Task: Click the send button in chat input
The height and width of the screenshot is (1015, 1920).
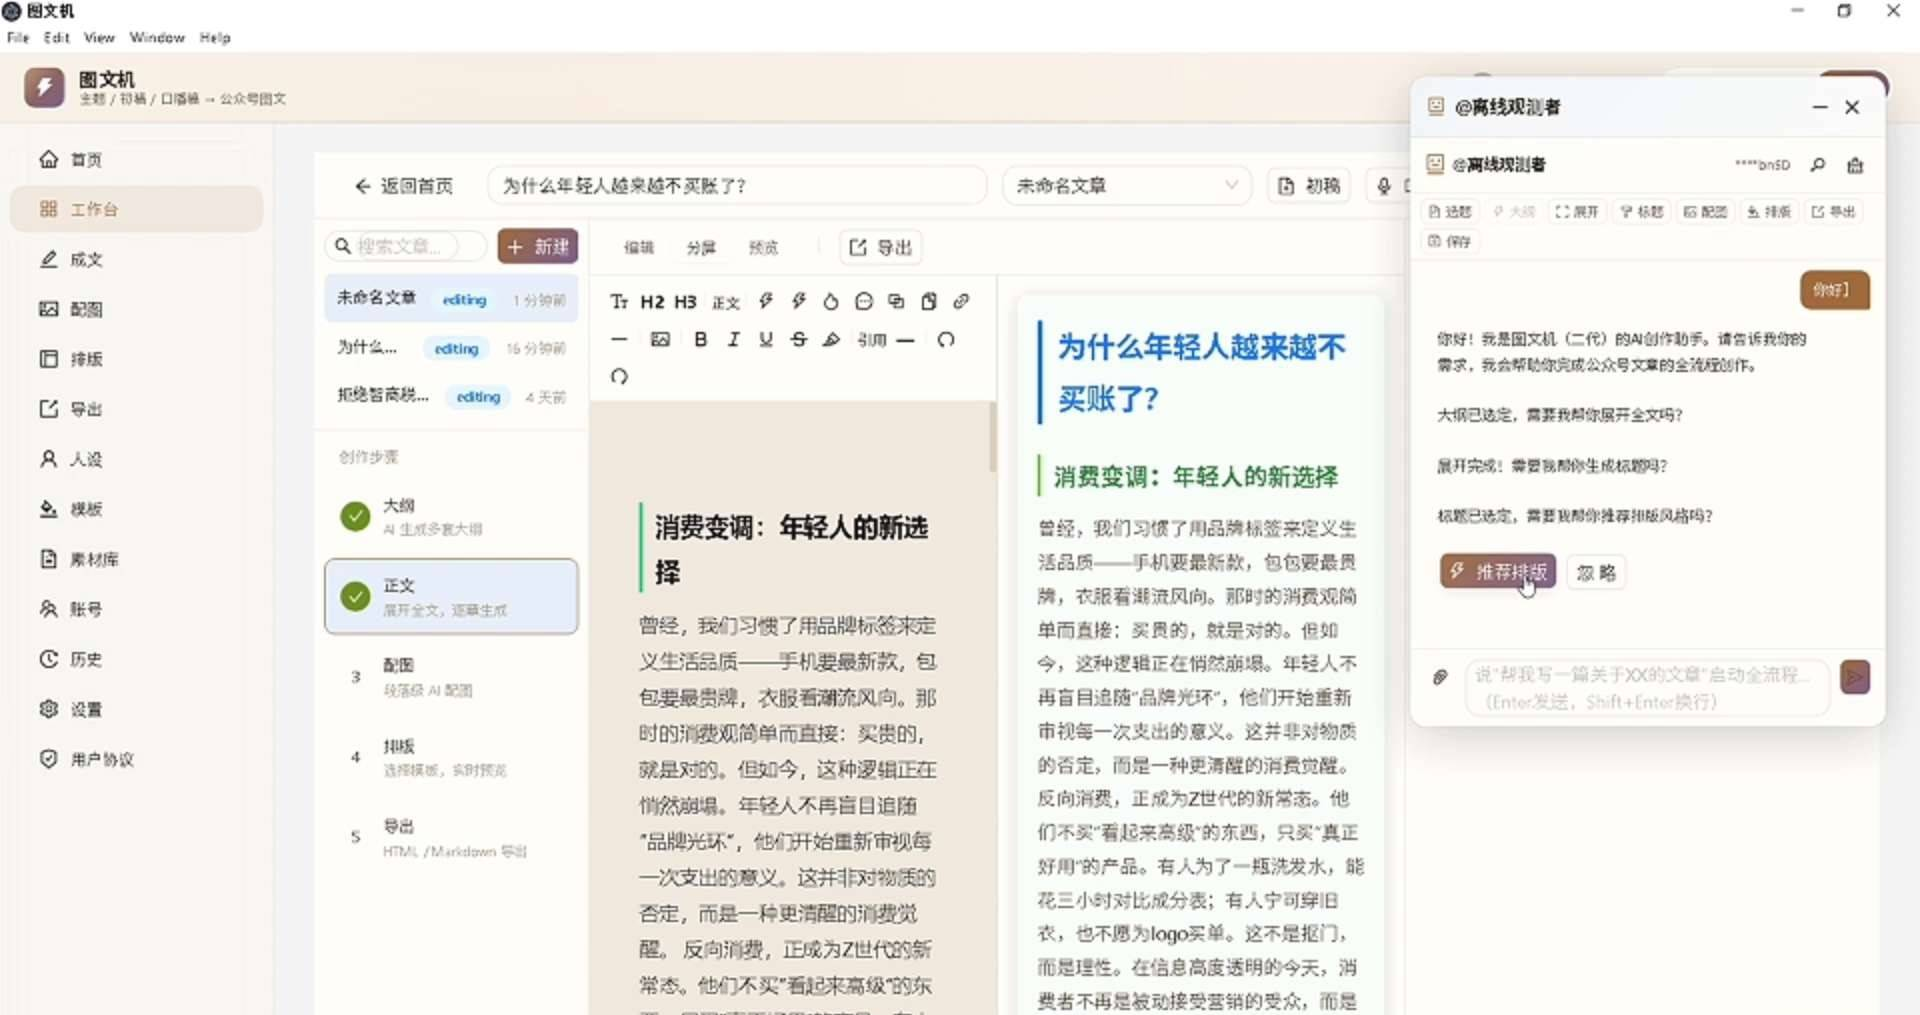Action: click(x=1855, y=677)
